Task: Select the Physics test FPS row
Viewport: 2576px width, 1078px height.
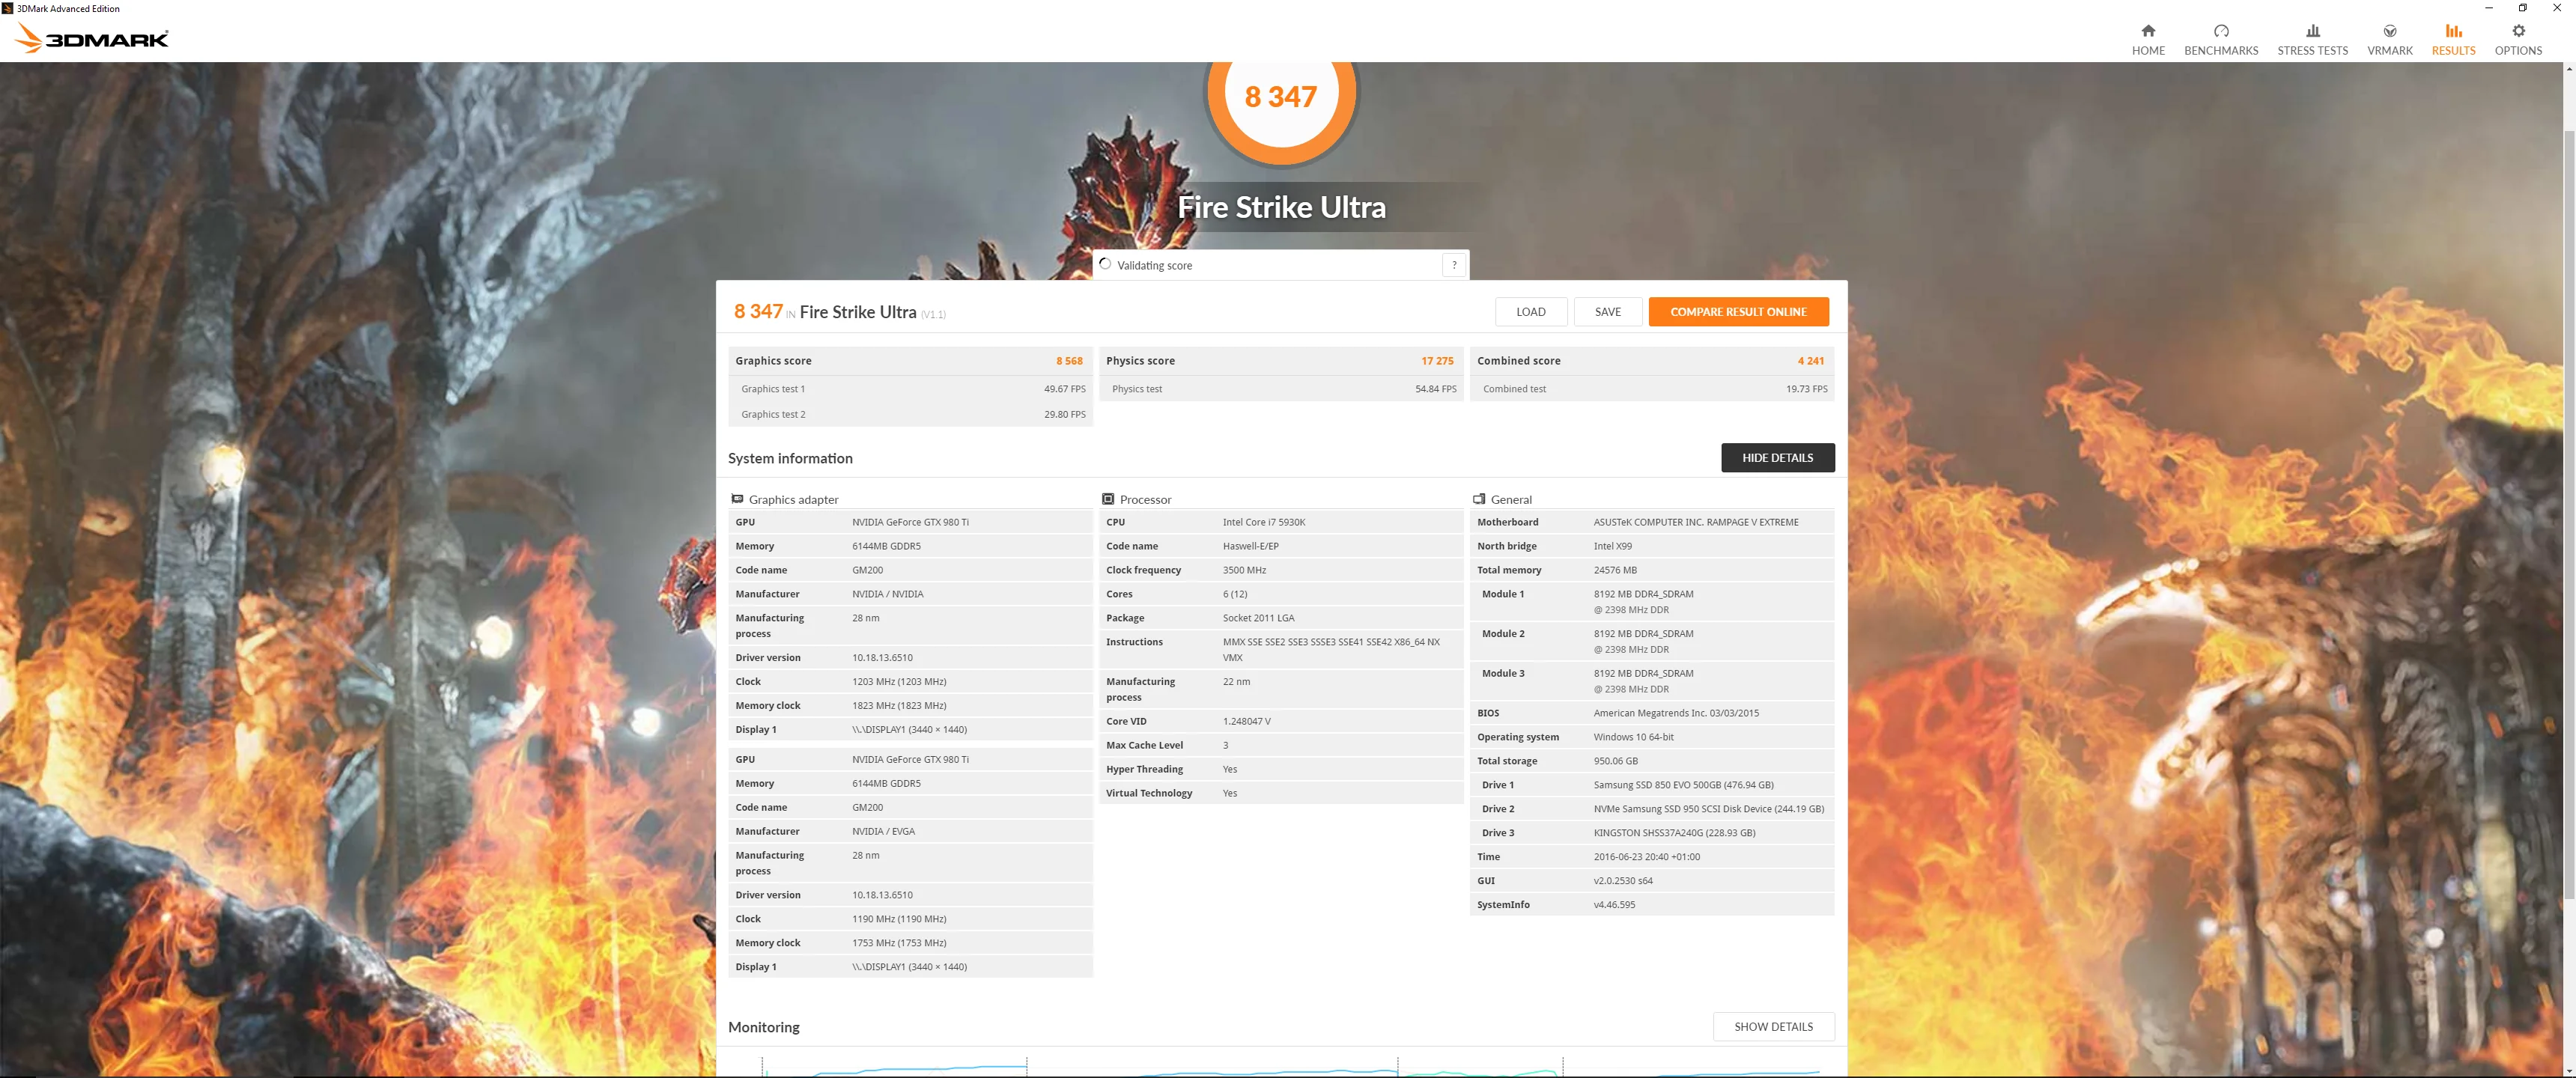Action: (x=1281, y=389)
